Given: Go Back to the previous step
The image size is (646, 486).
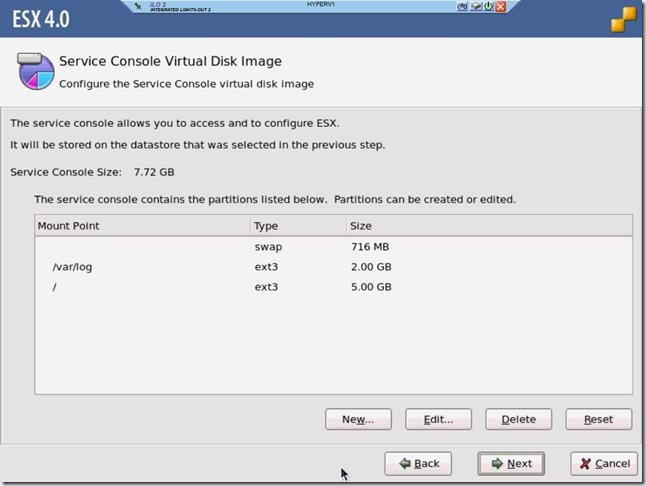Looking at the screenshot, I should coord(418,463).
